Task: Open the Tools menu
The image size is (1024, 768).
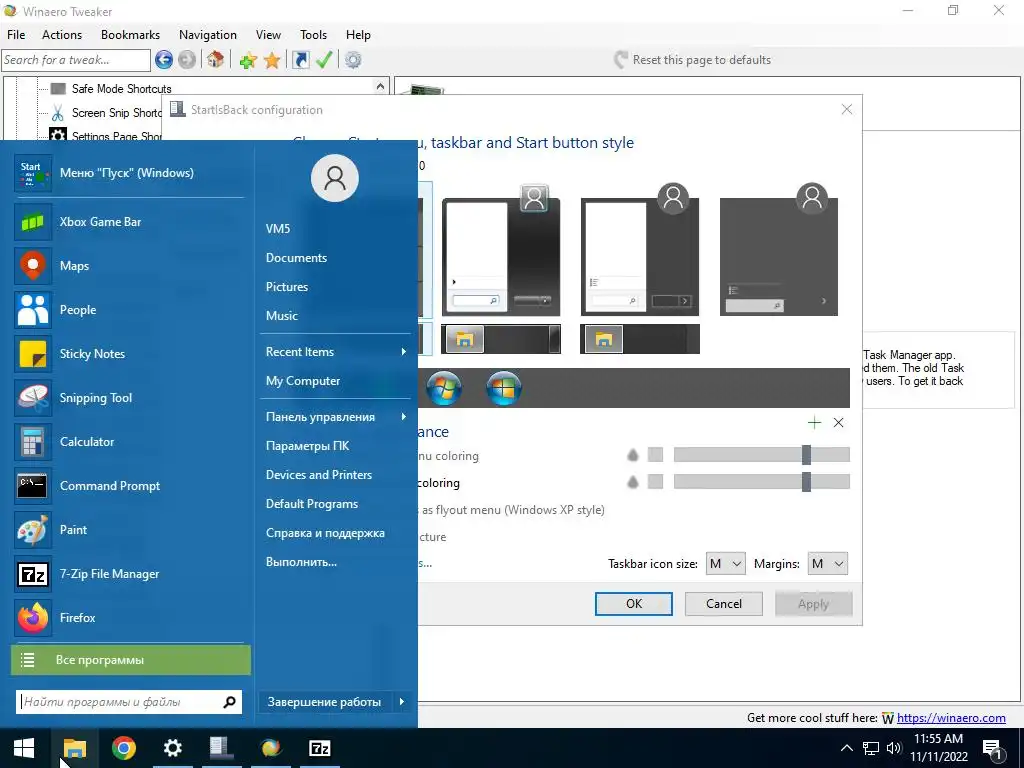Action: (x=313, y=35)
